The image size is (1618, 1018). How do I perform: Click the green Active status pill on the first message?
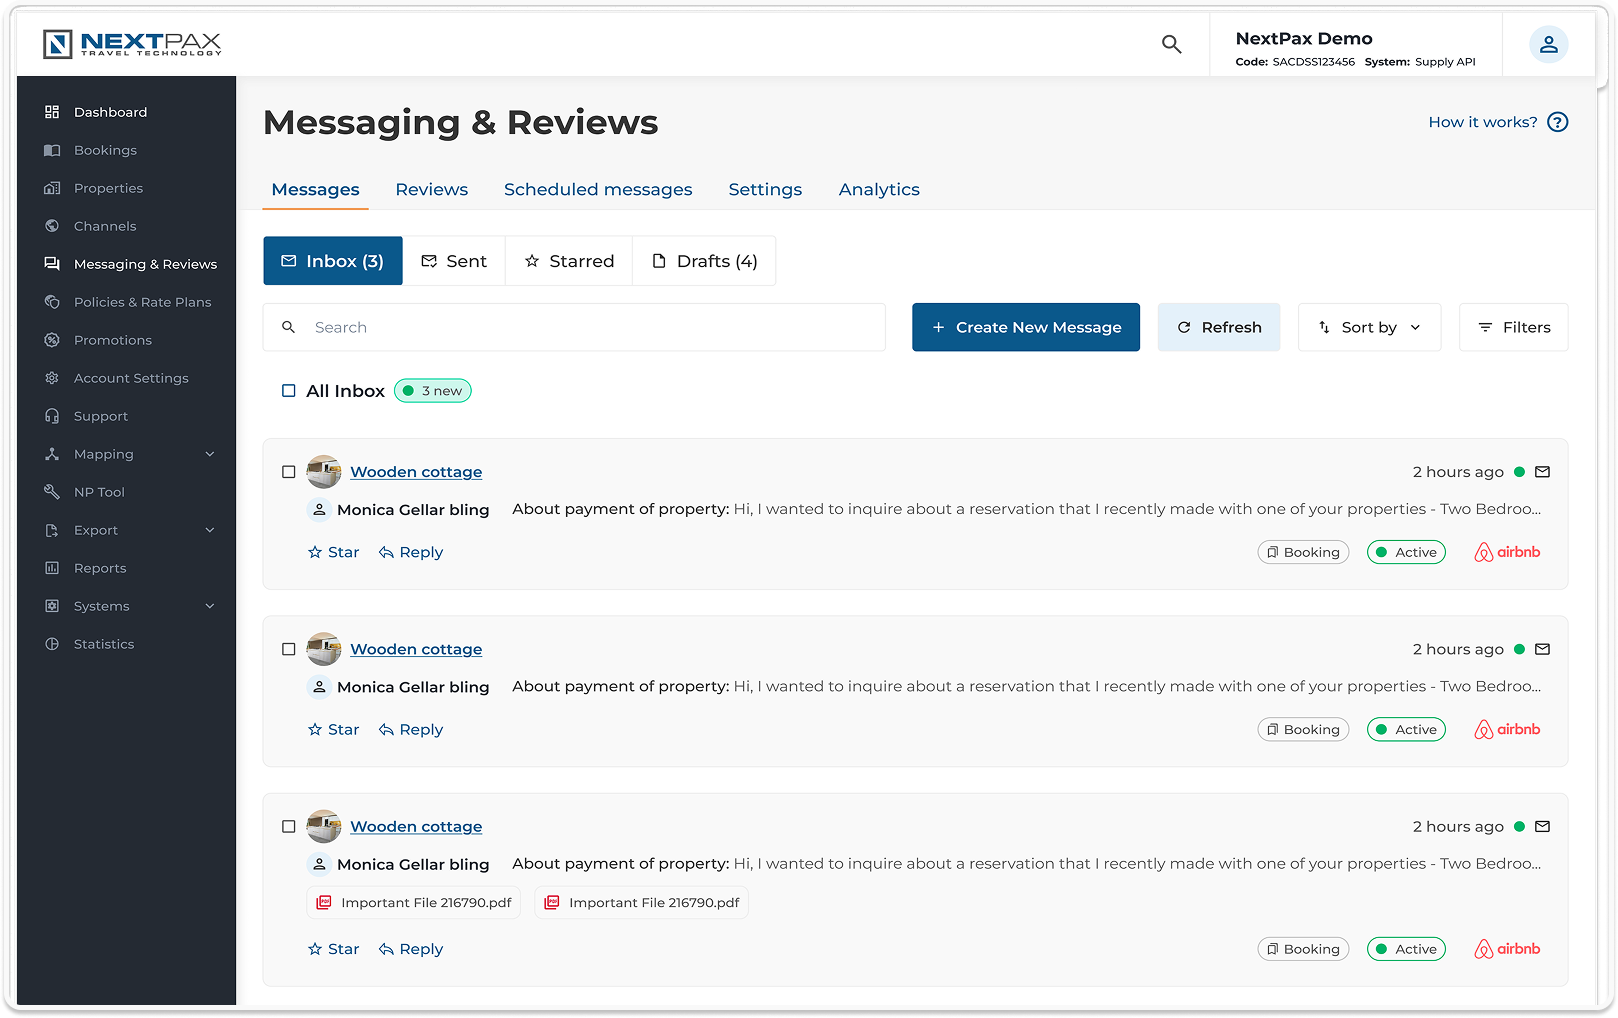point(1406,551)
